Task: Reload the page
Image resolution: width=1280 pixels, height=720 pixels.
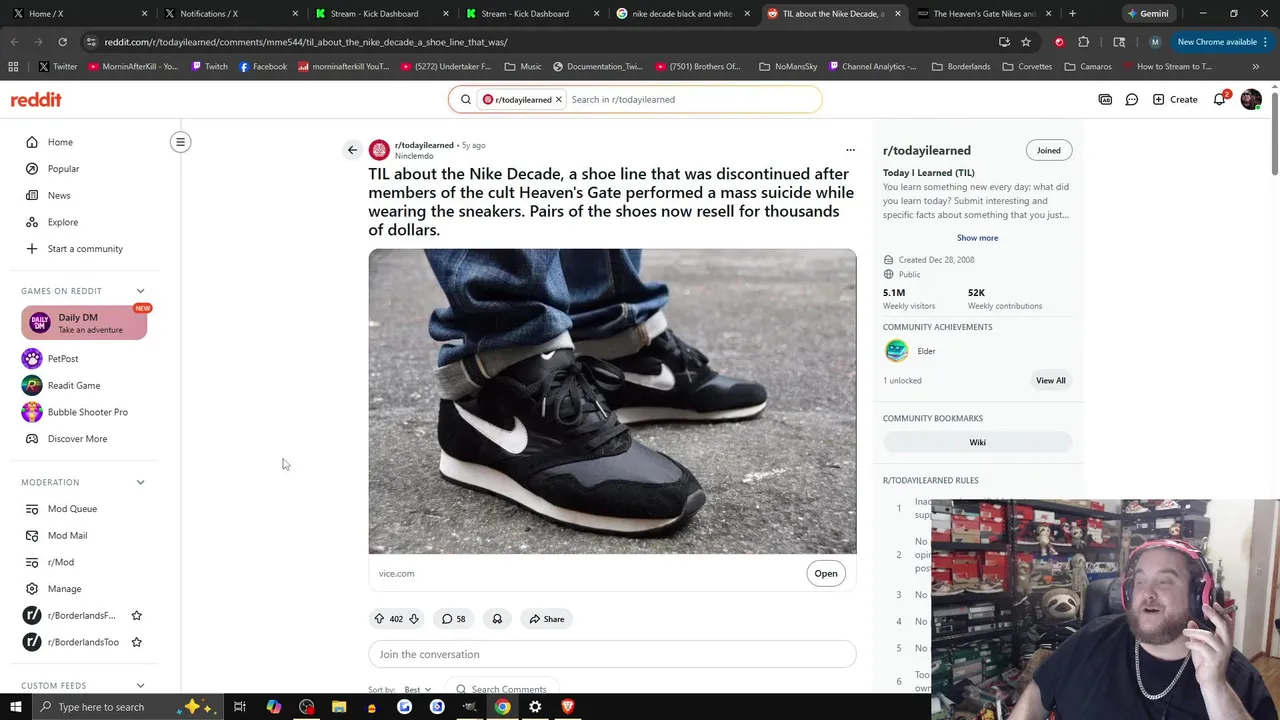Action: [62, 42]
